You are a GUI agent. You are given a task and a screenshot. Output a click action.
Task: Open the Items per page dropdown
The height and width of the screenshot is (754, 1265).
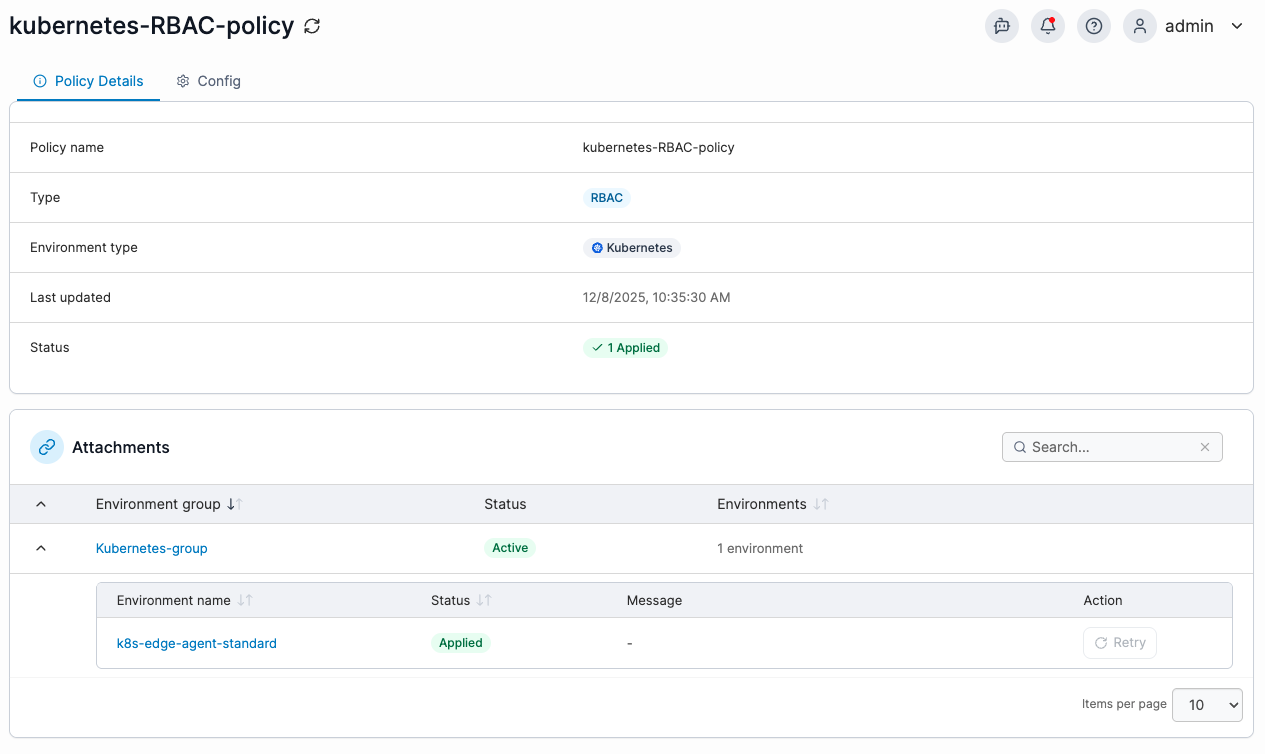pyautogui.click(x=1207, y=705)
